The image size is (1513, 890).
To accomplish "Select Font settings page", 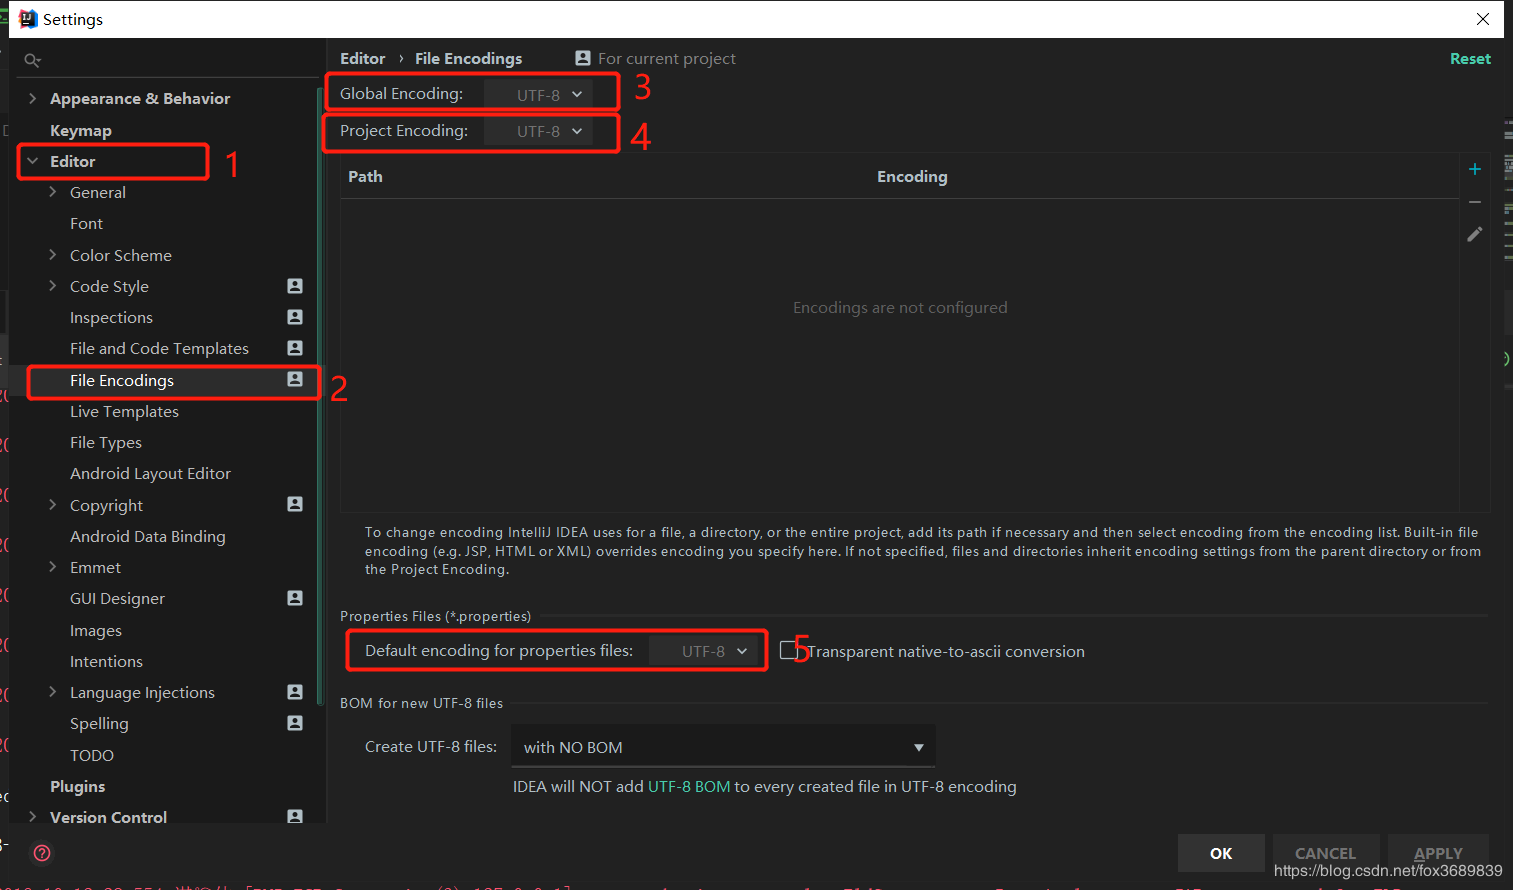I will point(86,224).
